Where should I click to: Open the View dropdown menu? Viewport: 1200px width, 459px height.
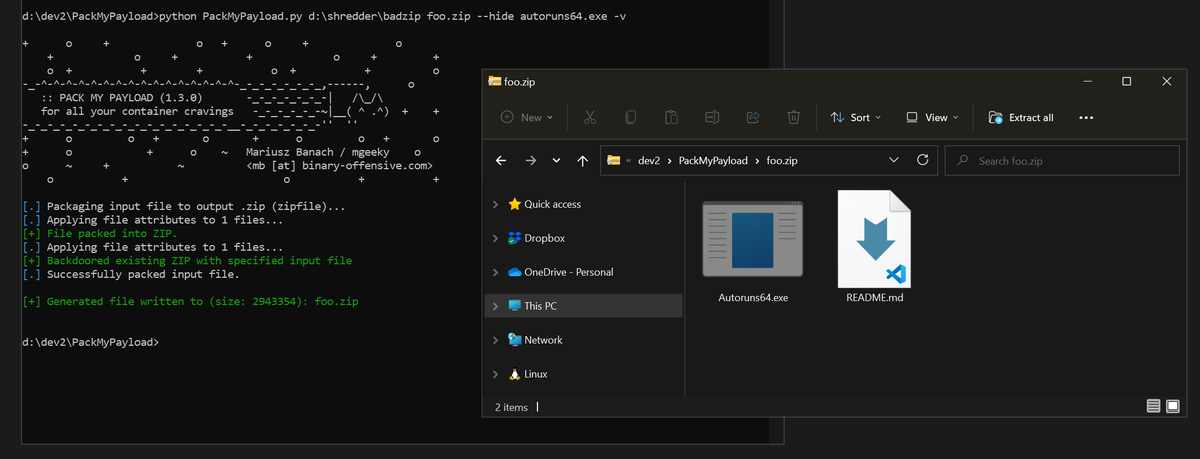click(x=933, y=117)
